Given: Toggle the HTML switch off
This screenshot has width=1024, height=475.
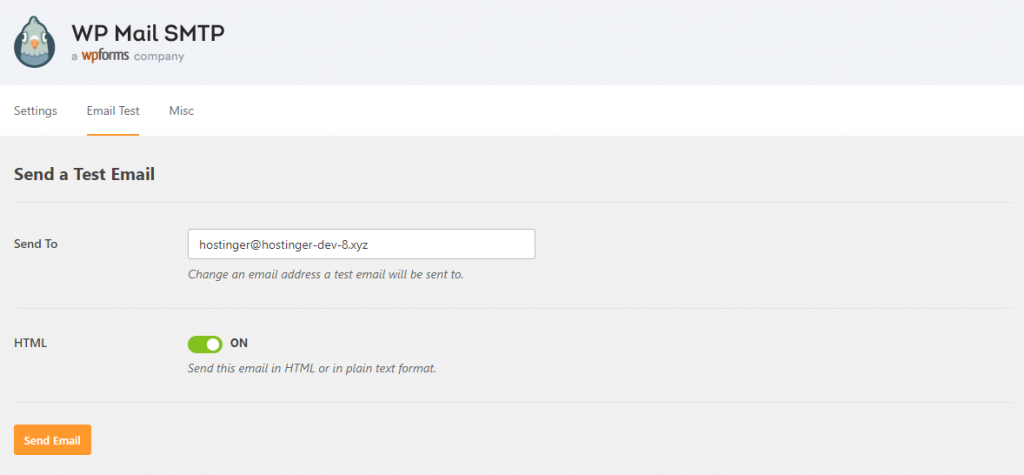Looking at the screenshot, I should [x=205, y=344].
